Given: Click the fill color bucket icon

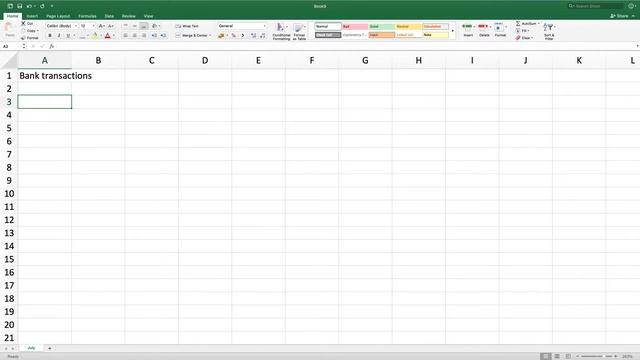Looking at the screenshot, I should (95, 36).
